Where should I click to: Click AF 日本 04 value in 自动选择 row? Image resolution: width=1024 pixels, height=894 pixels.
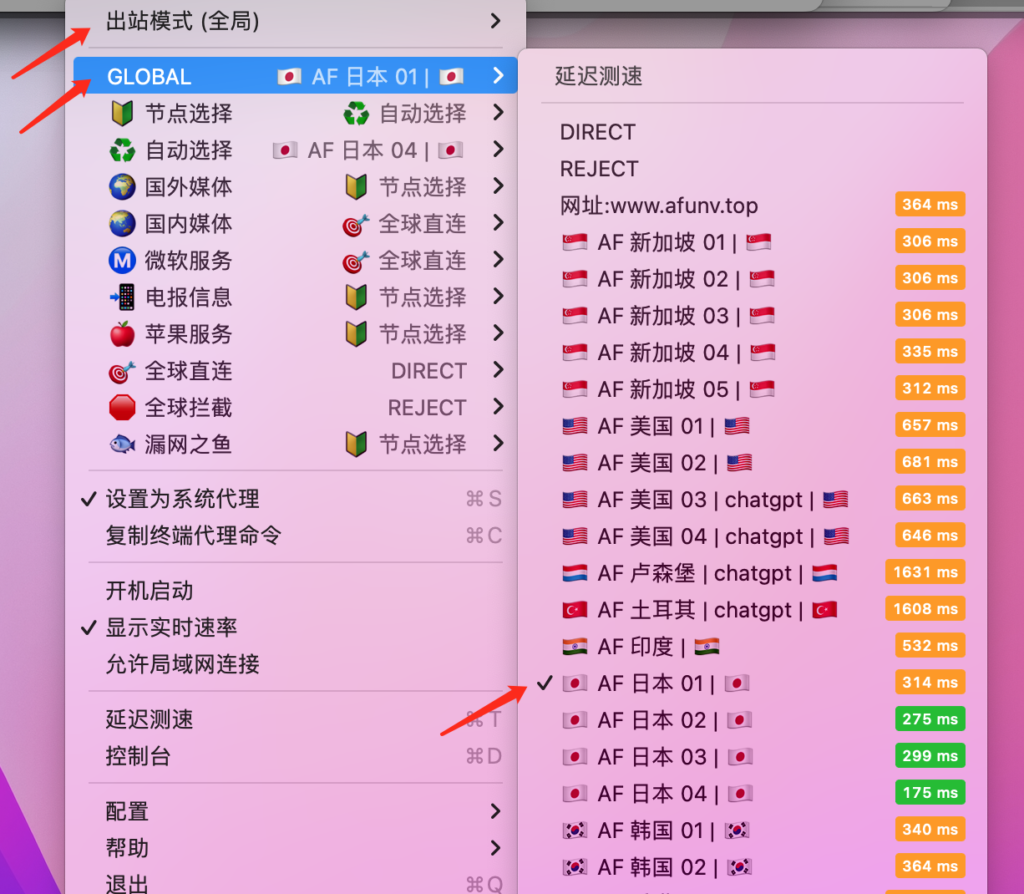coord(368,150)
